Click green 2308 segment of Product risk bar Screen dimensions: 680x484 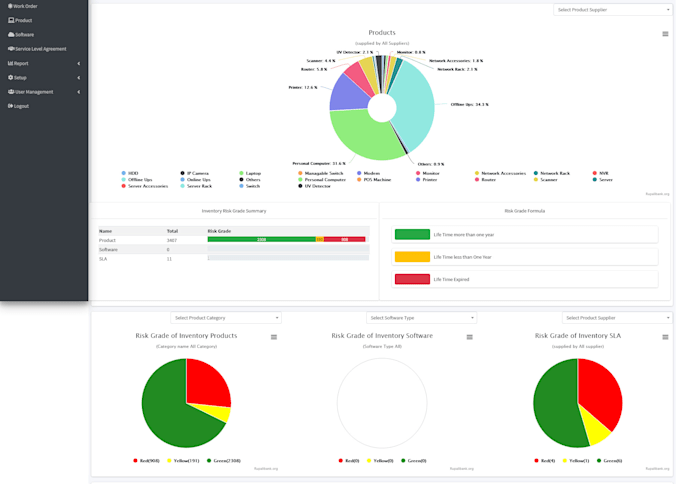[262, 239]
